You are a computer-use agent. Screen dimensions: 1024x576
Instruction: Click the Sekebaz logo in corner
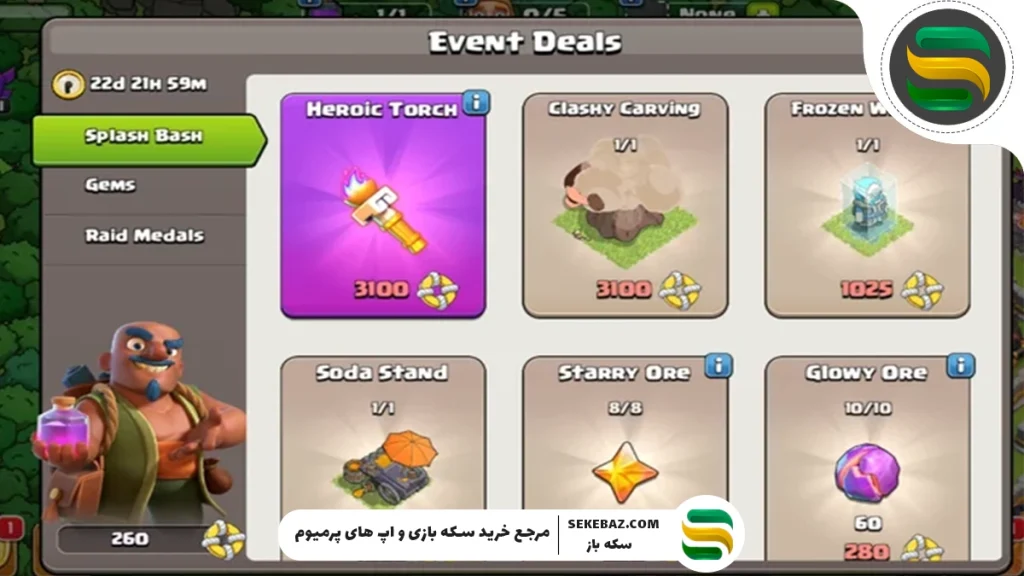[946, 67]
